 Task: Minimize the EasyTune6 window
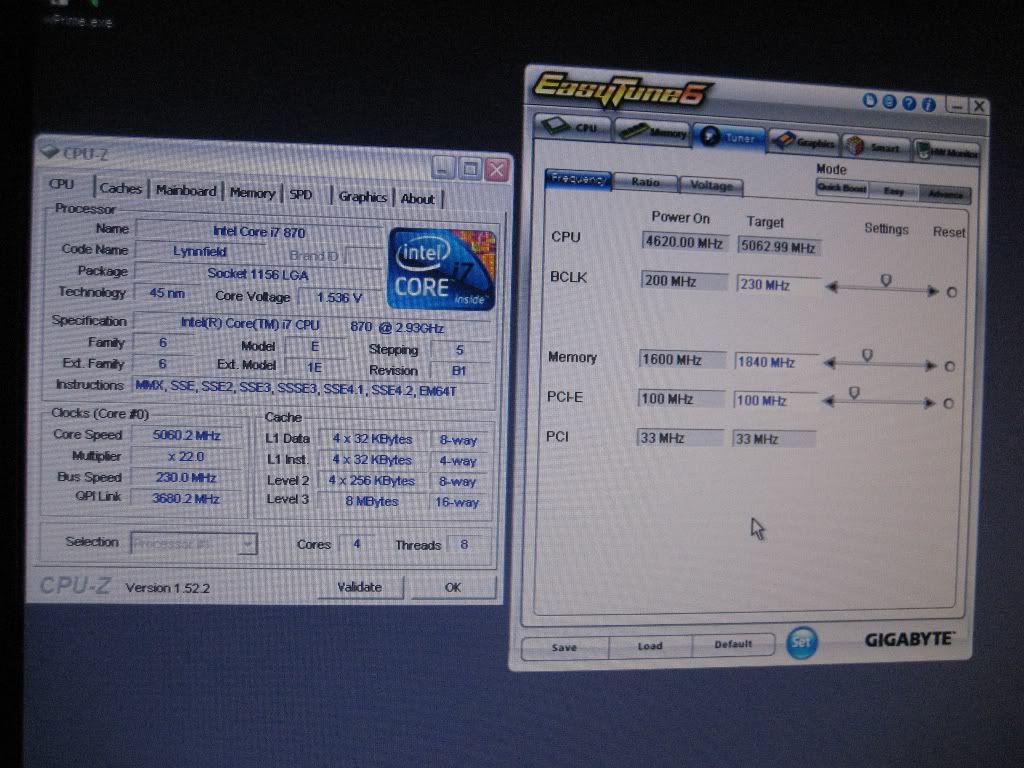tap(957, 104)
